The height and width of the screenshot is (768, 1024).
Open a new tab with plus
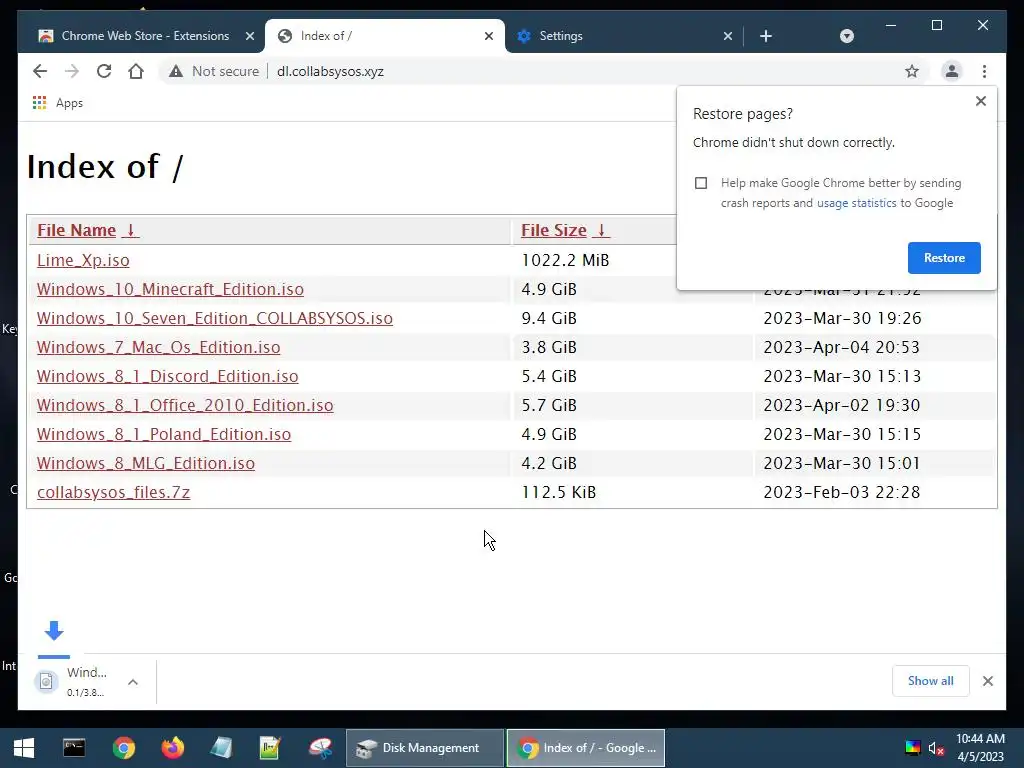766,36
